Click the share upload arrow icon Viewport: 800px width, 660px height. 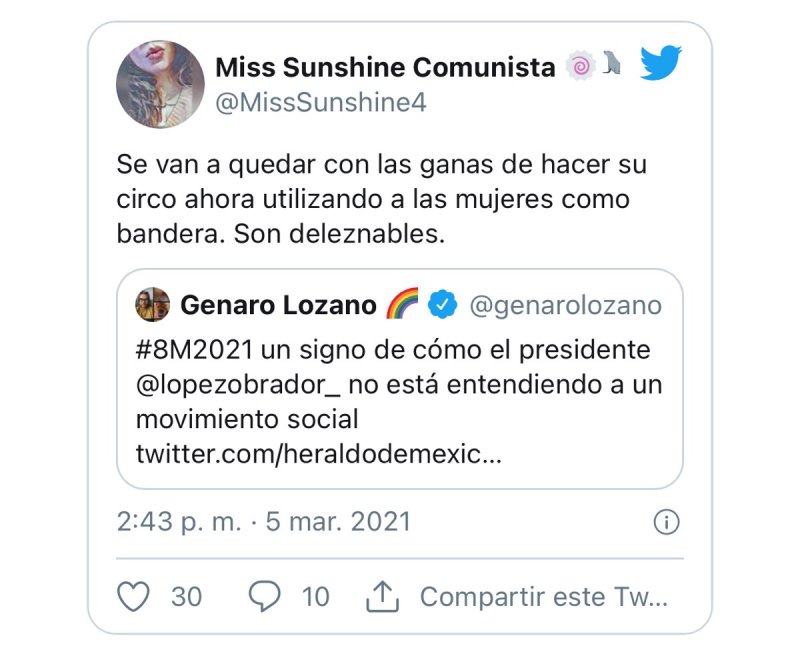tap(382, 597)
